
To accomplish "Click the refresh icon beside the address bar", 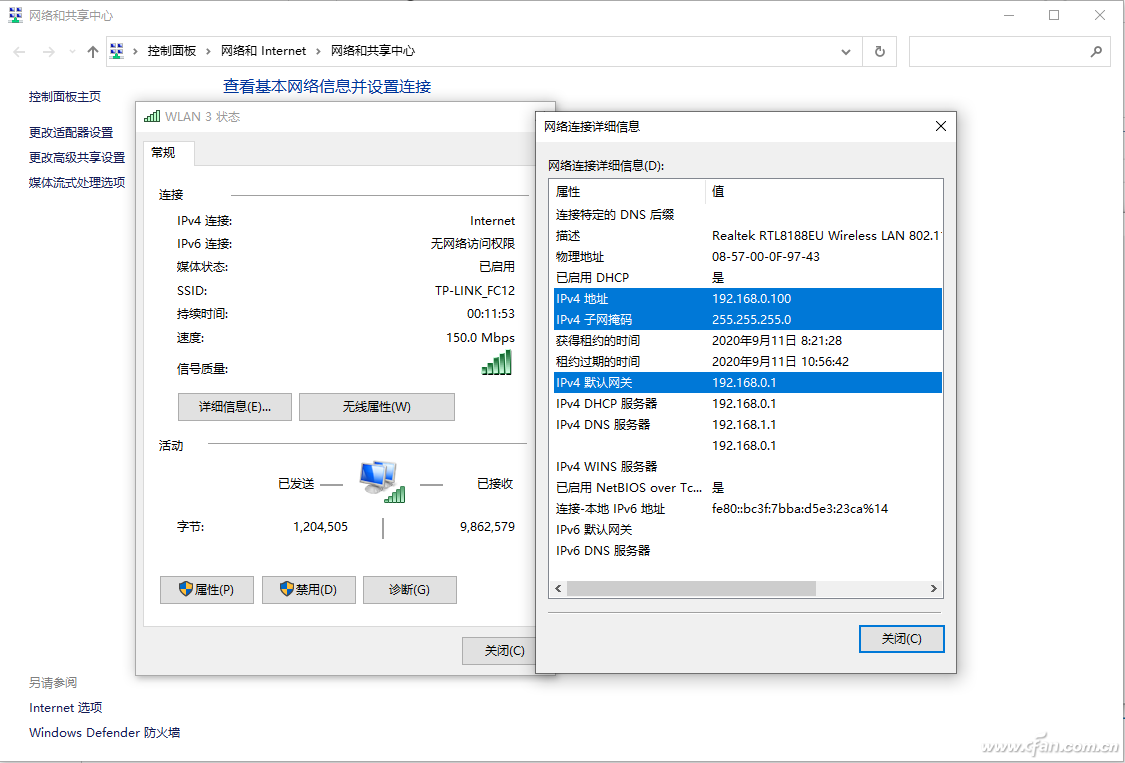I will pyautogui.click(x=880, y=51).
